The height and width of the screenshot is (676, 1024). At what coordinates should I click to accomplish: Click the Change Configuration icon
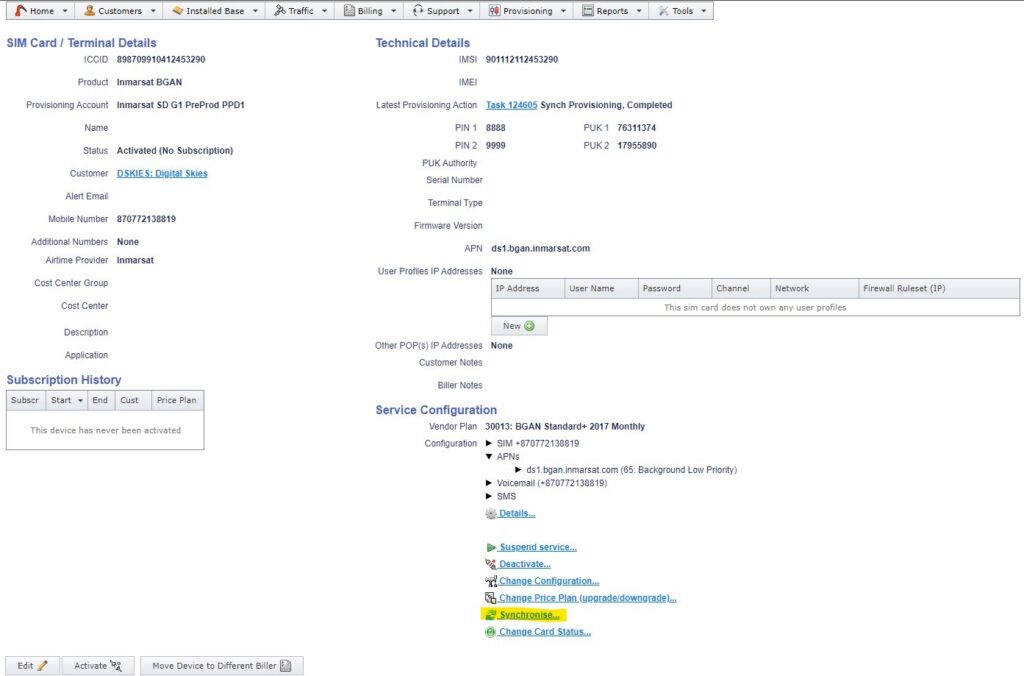(490, 582)
